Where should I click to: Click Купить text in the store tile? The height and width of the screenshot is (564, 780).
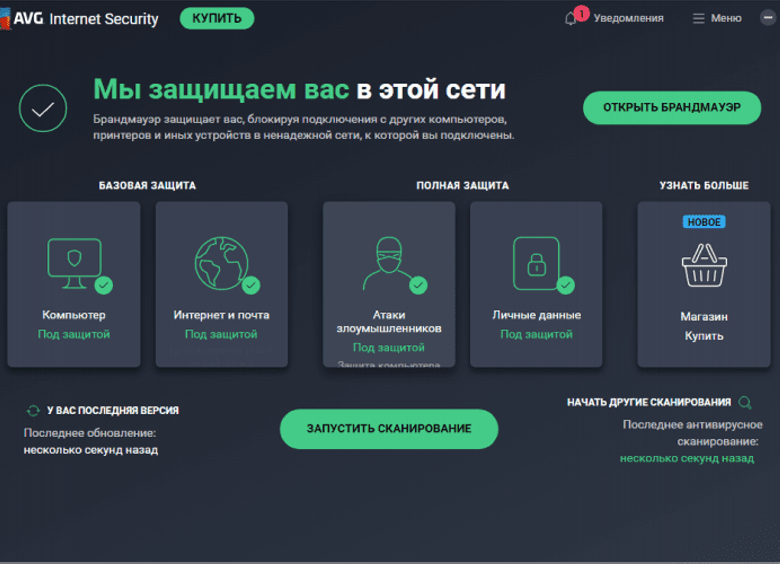(x=704, y=336)
